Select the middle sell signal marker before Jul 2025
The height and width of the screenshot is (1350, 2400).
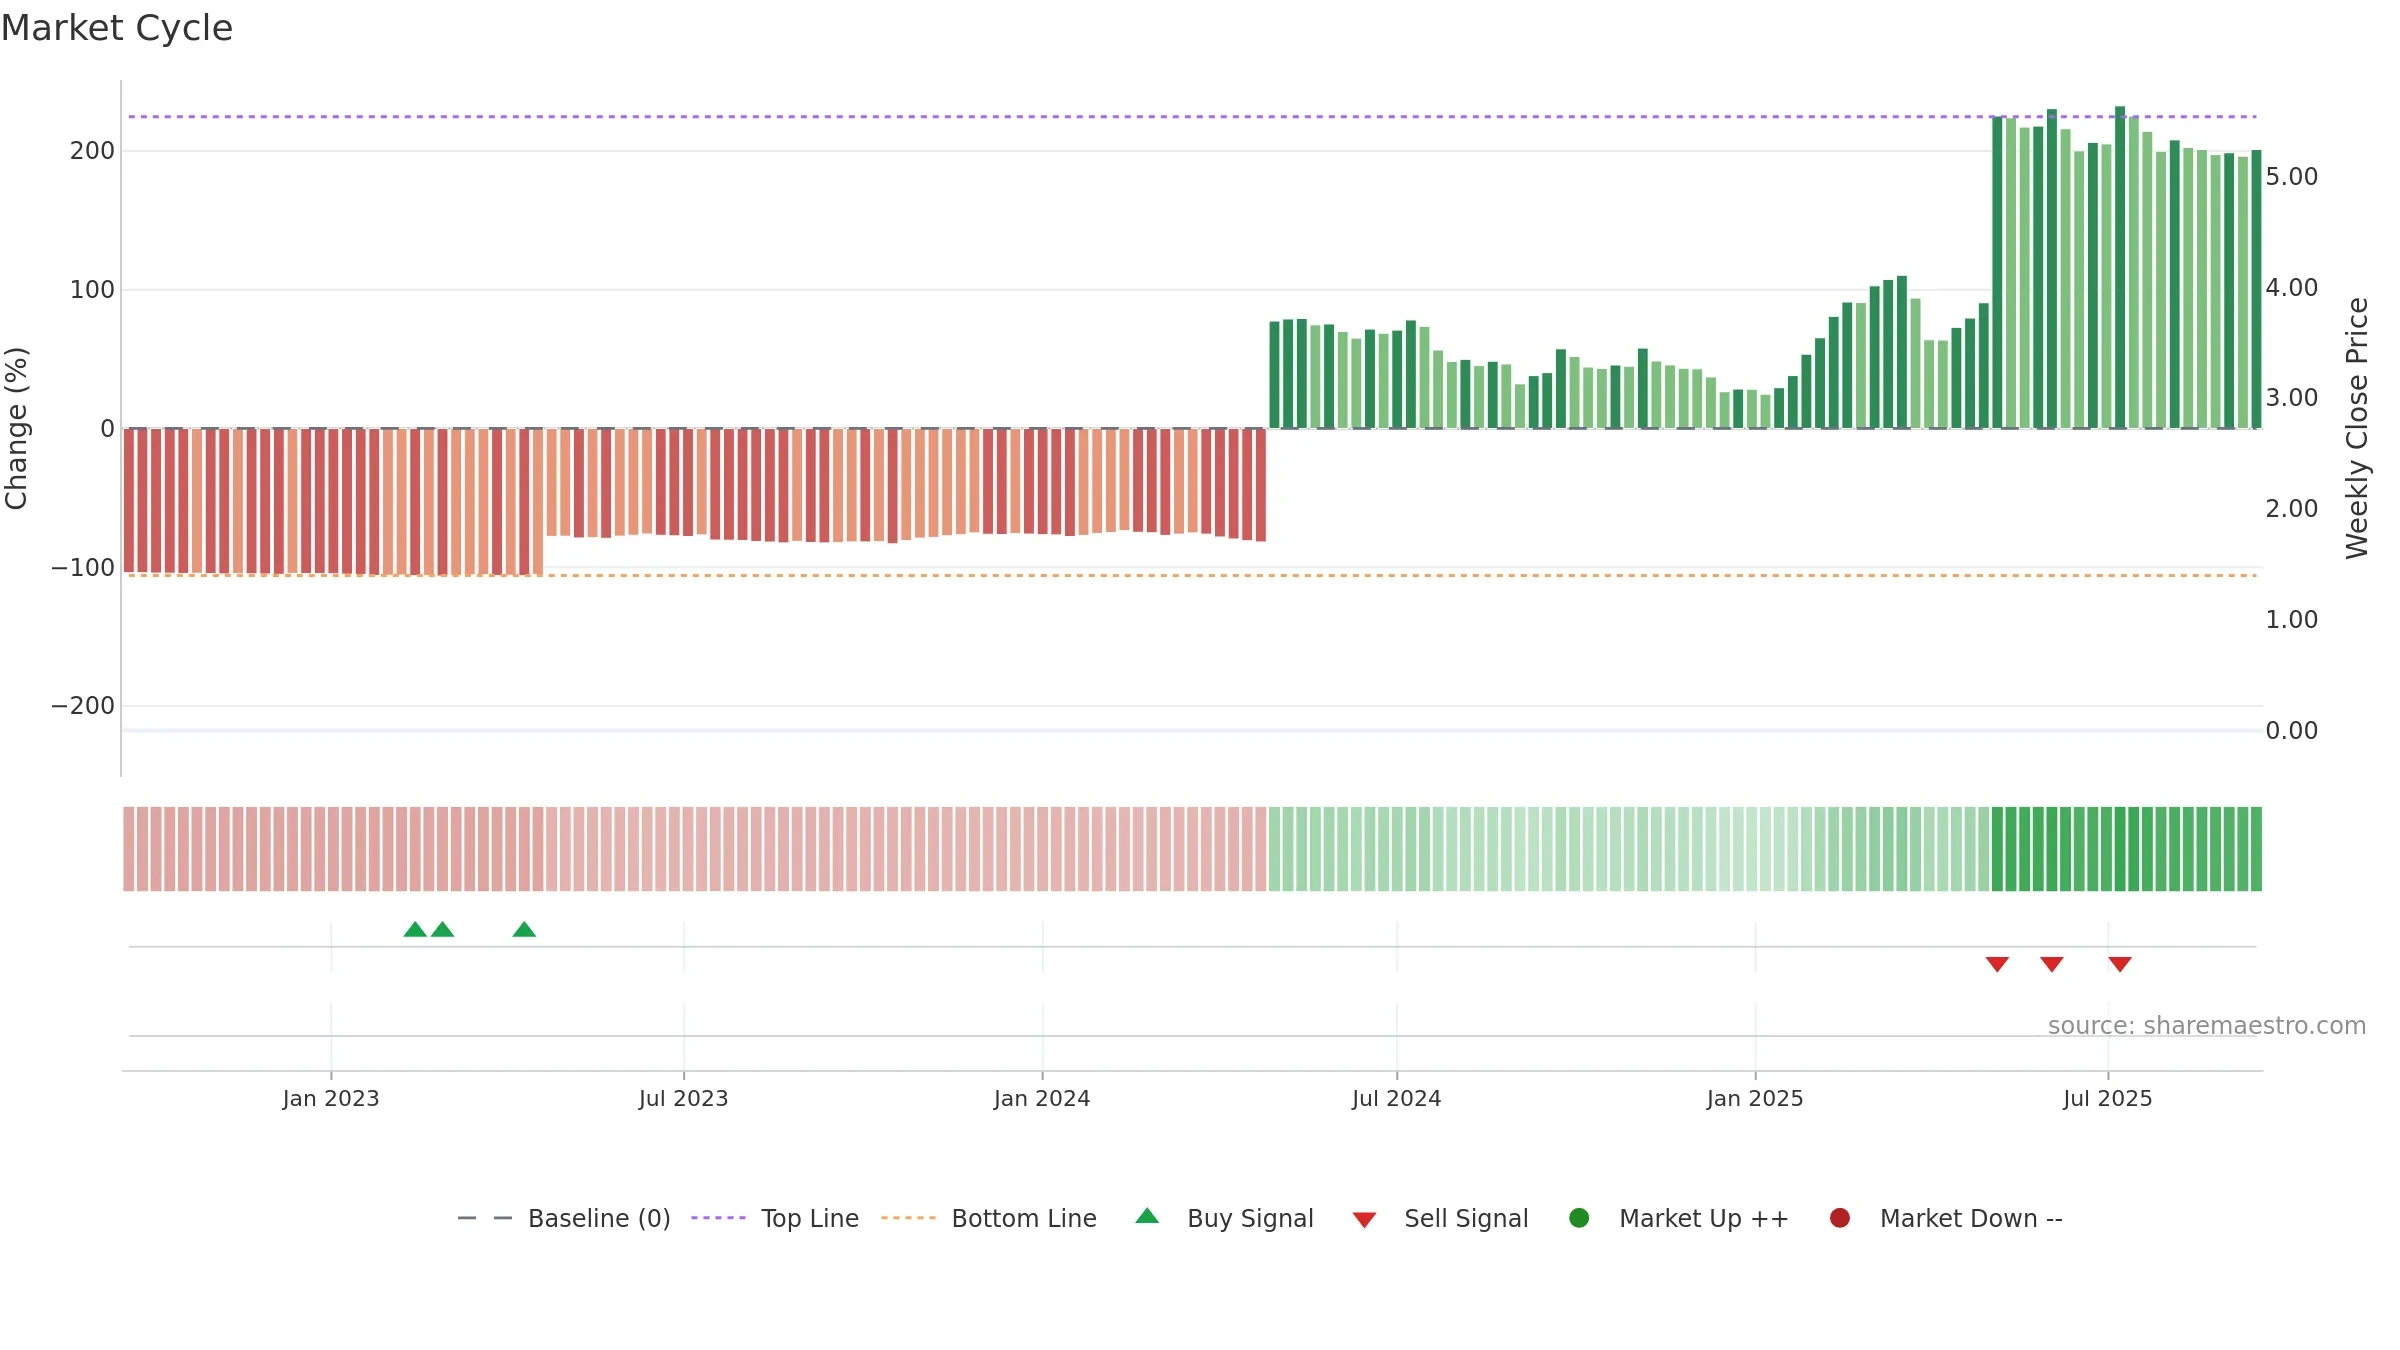(x=2052, y=964)
